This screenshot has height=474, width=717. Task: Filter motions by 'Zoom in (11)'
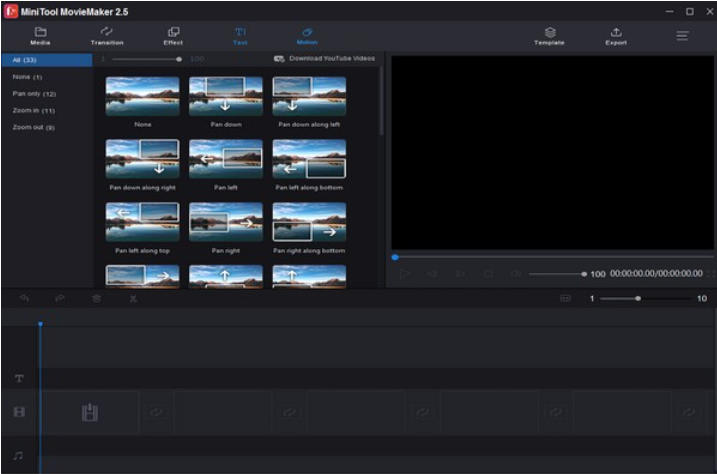(34, 110)
